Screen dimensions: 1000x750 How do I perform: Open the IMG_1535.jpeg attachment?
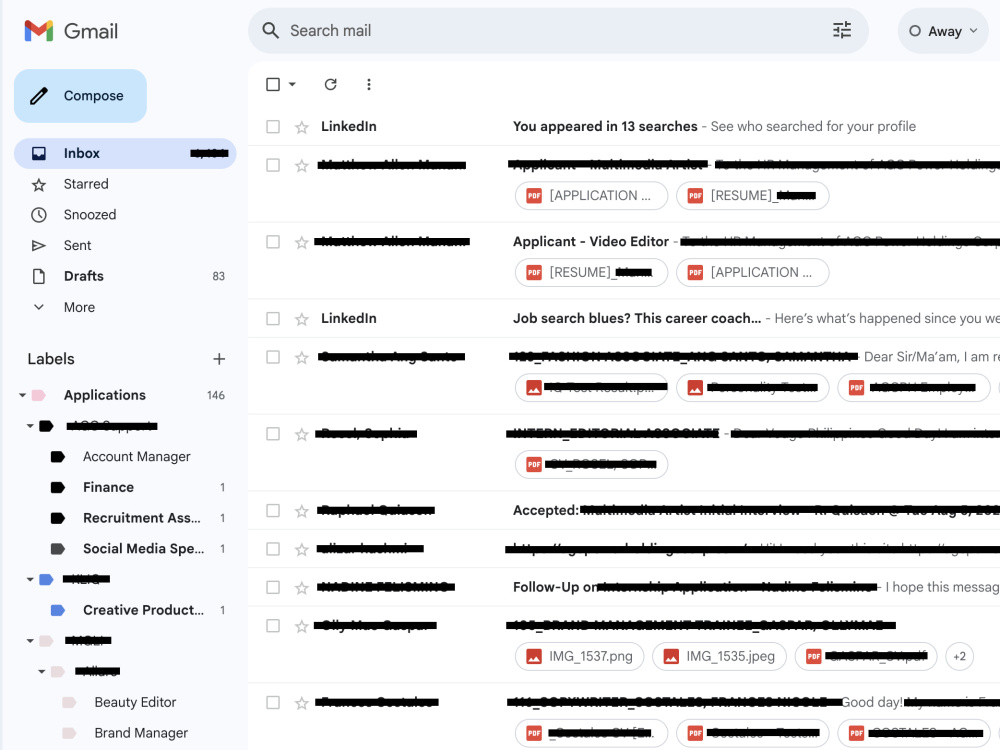719,656
